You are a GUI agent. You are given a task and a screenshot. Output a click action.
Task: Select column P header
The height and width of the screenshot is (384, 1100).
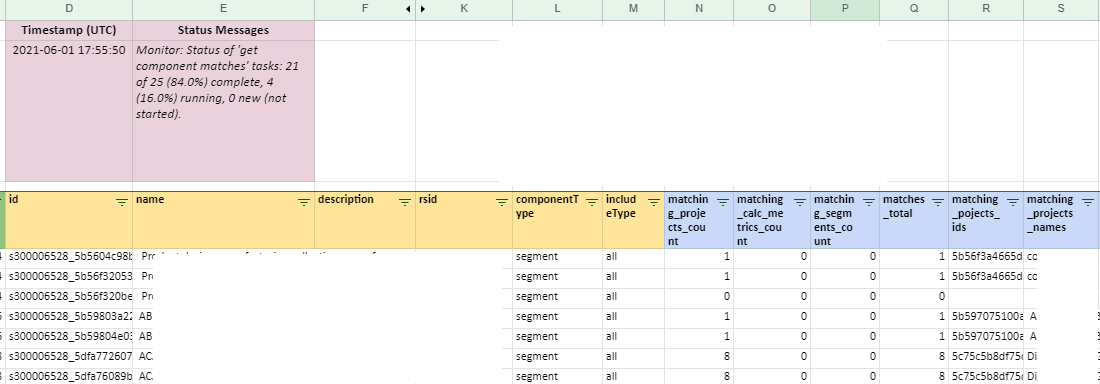click(845, 9)
